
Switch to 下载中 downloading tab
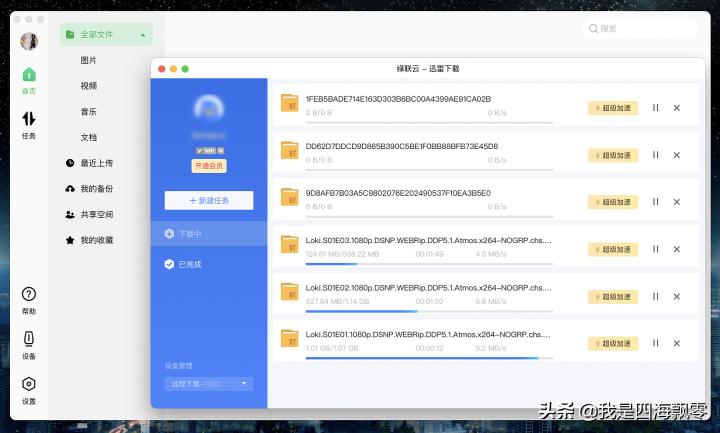pyautogui.click(x=209, y=234)
